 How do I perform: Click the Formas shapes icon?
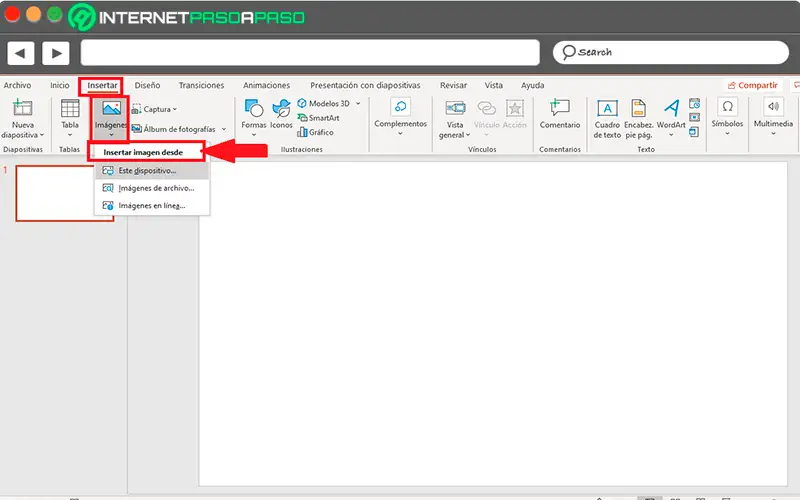(254, 108)
